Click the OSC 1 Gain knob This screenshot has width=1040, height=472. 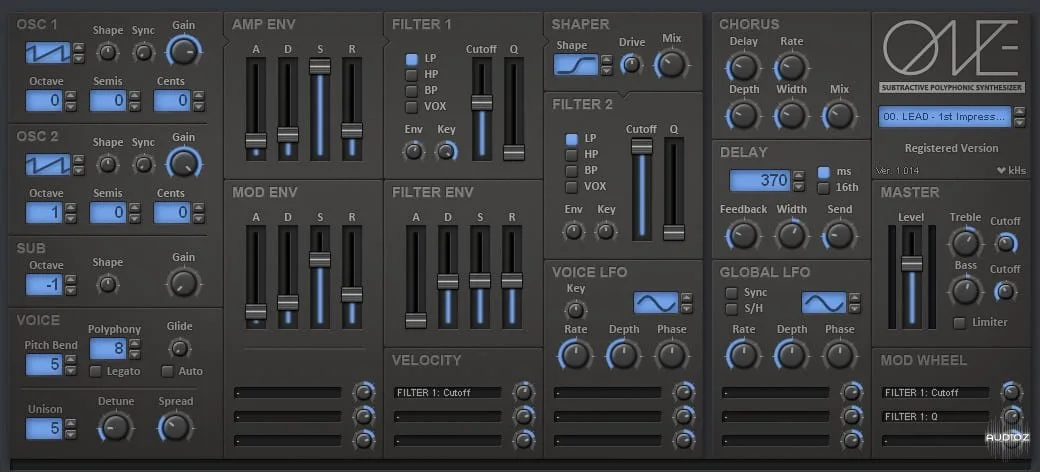(x=184, y=50)
